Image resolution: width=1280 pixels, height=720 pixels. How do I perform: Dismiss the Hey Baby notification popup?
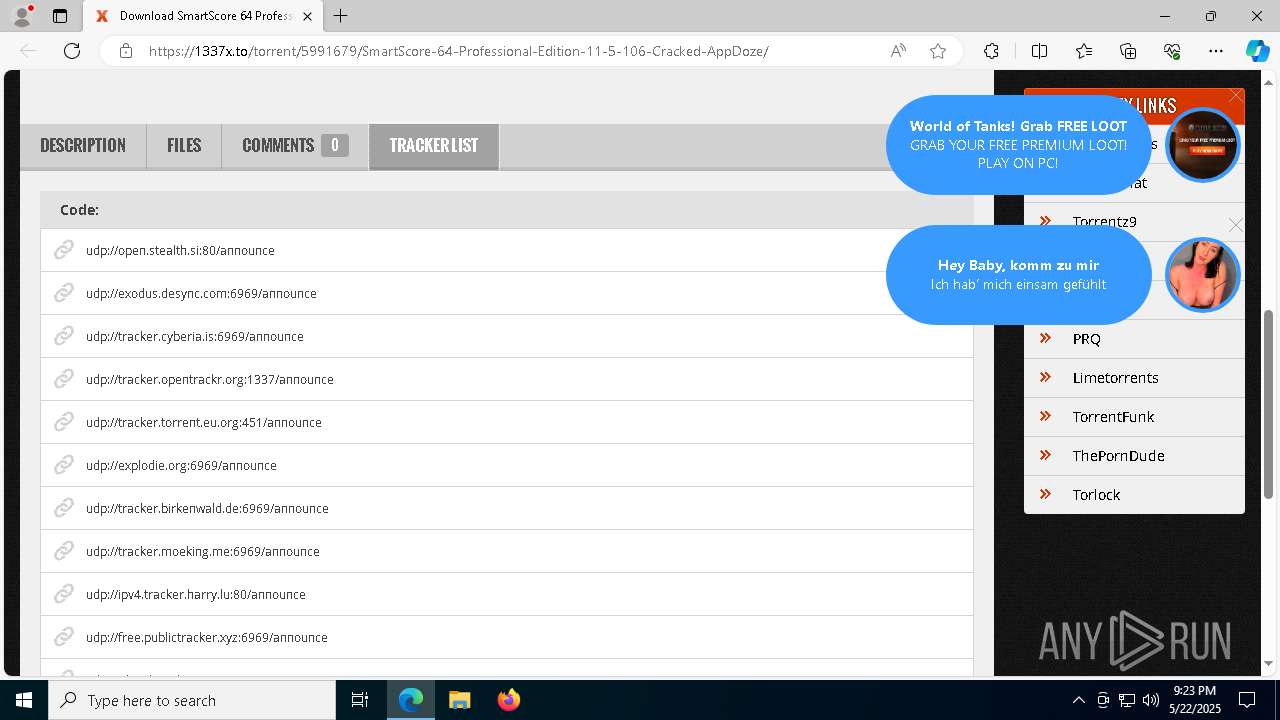pyautogui.click(x=1236, y=226)
